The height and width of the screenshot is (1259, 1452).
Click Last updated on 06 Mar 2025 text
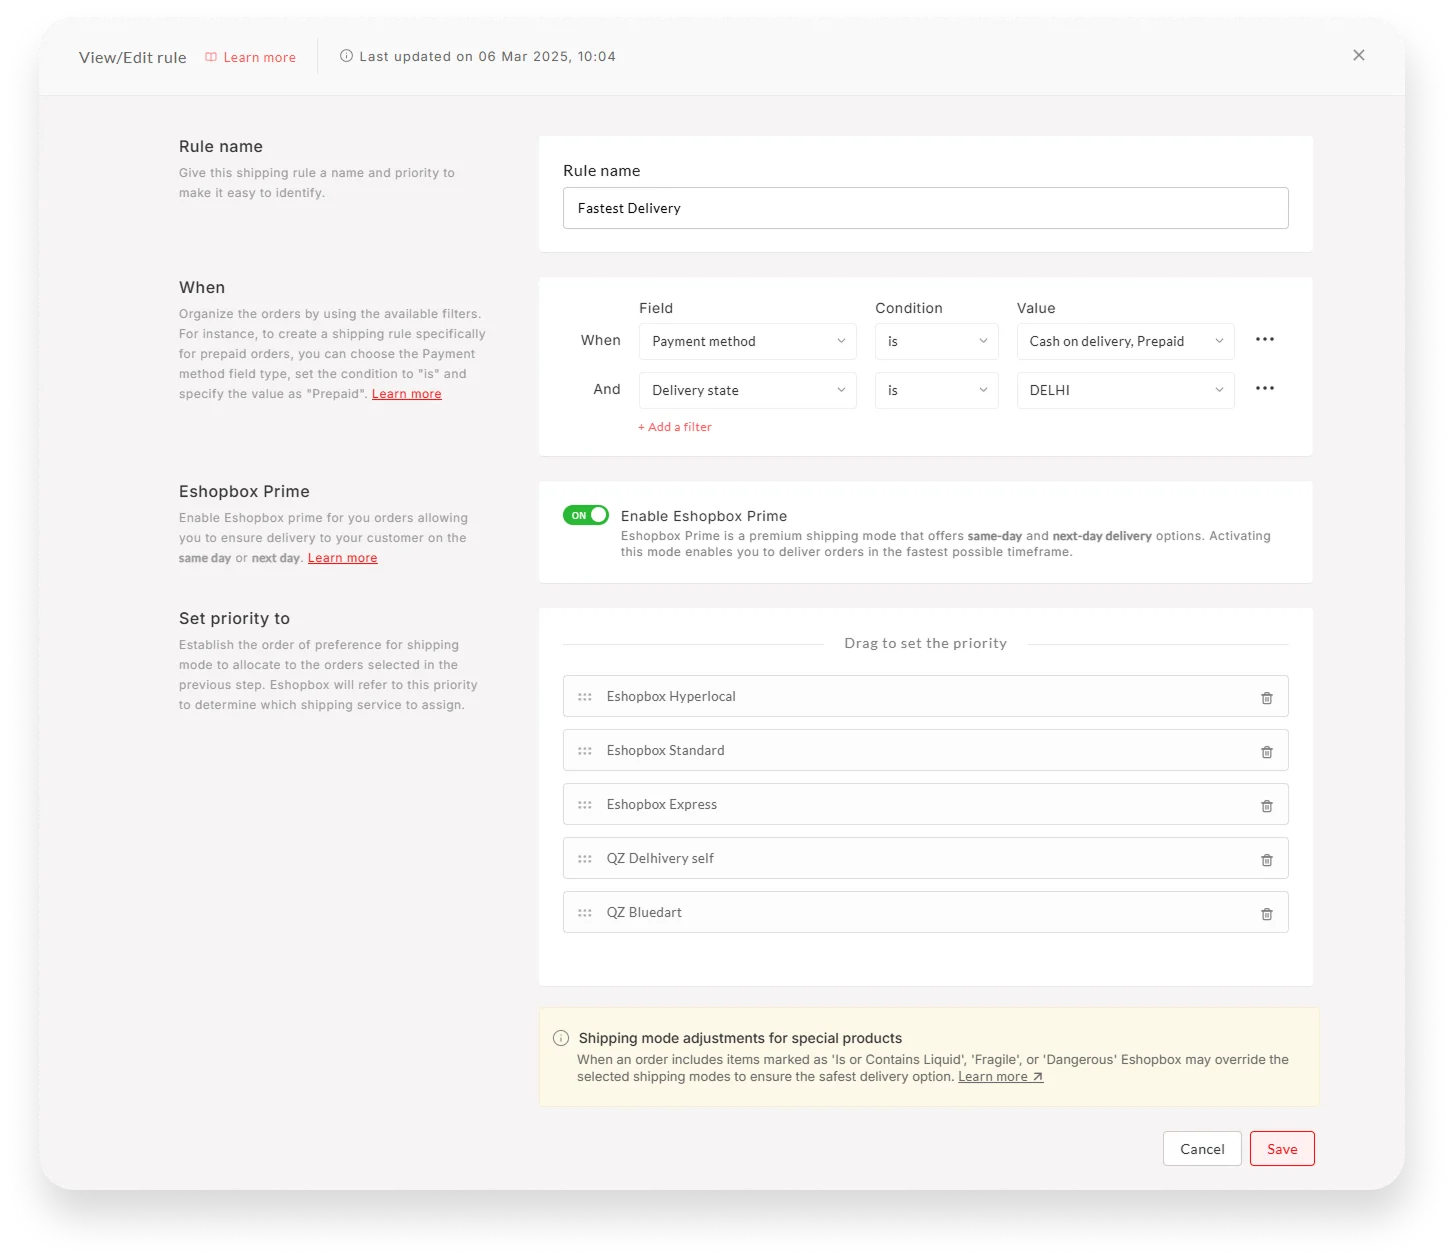tap(487, 56)
